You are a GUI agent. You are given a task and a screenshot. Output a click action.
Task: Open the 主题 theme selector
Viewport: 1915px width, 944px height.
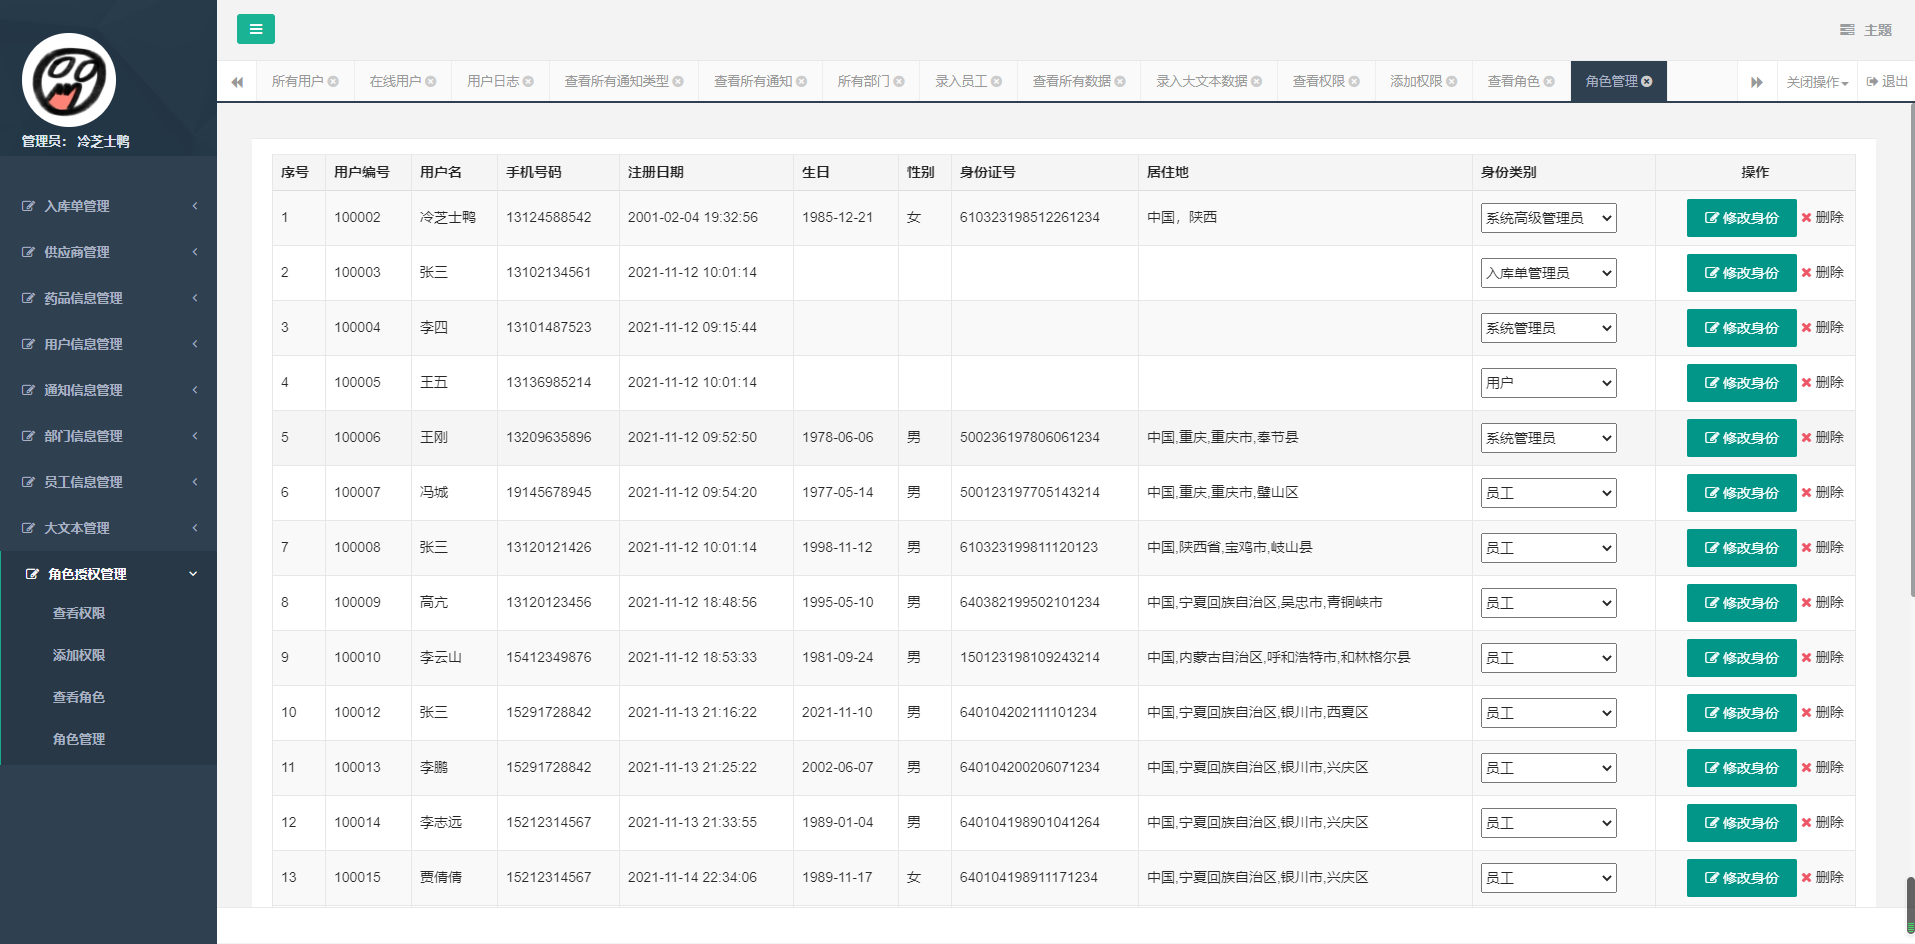click(x=1866, y=30)
